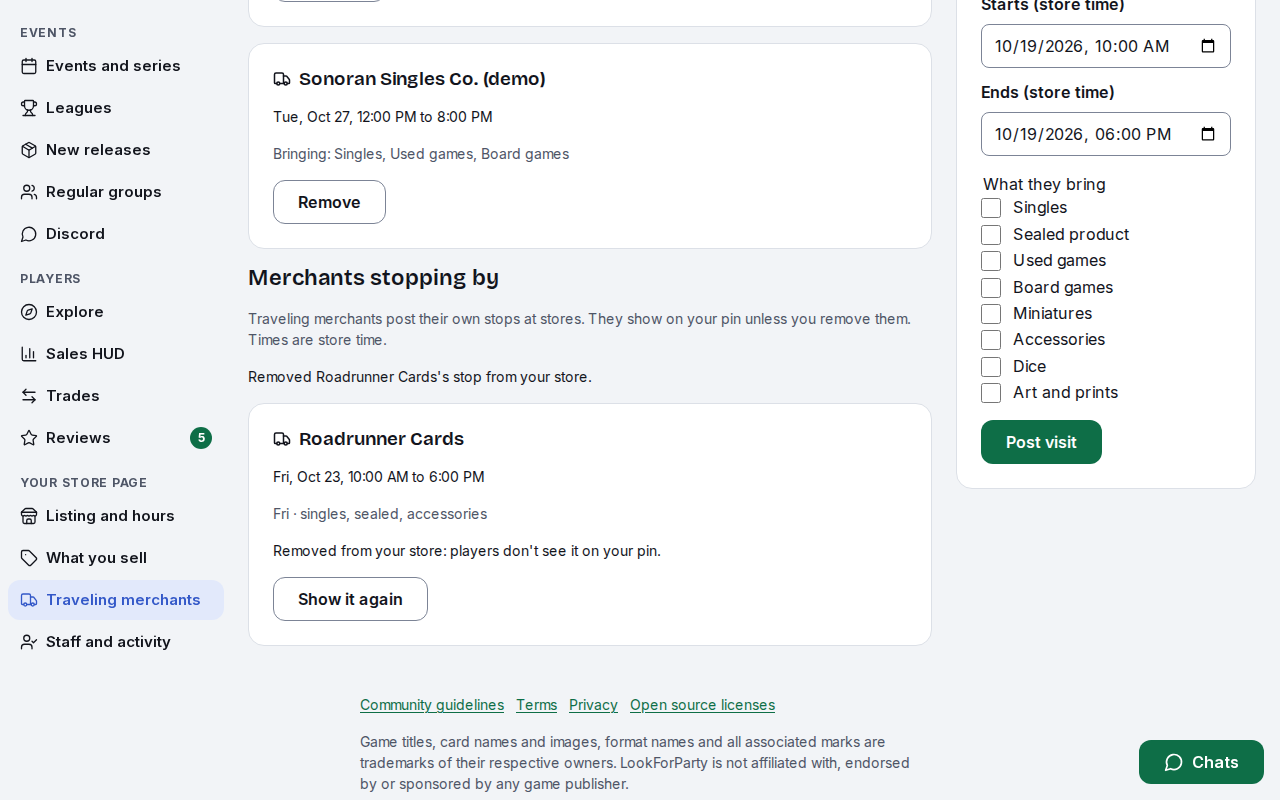This screenshot has width=1280, height=800.
Task: Click the Reviews badge showing 5
Action: [x=201, y=438]
